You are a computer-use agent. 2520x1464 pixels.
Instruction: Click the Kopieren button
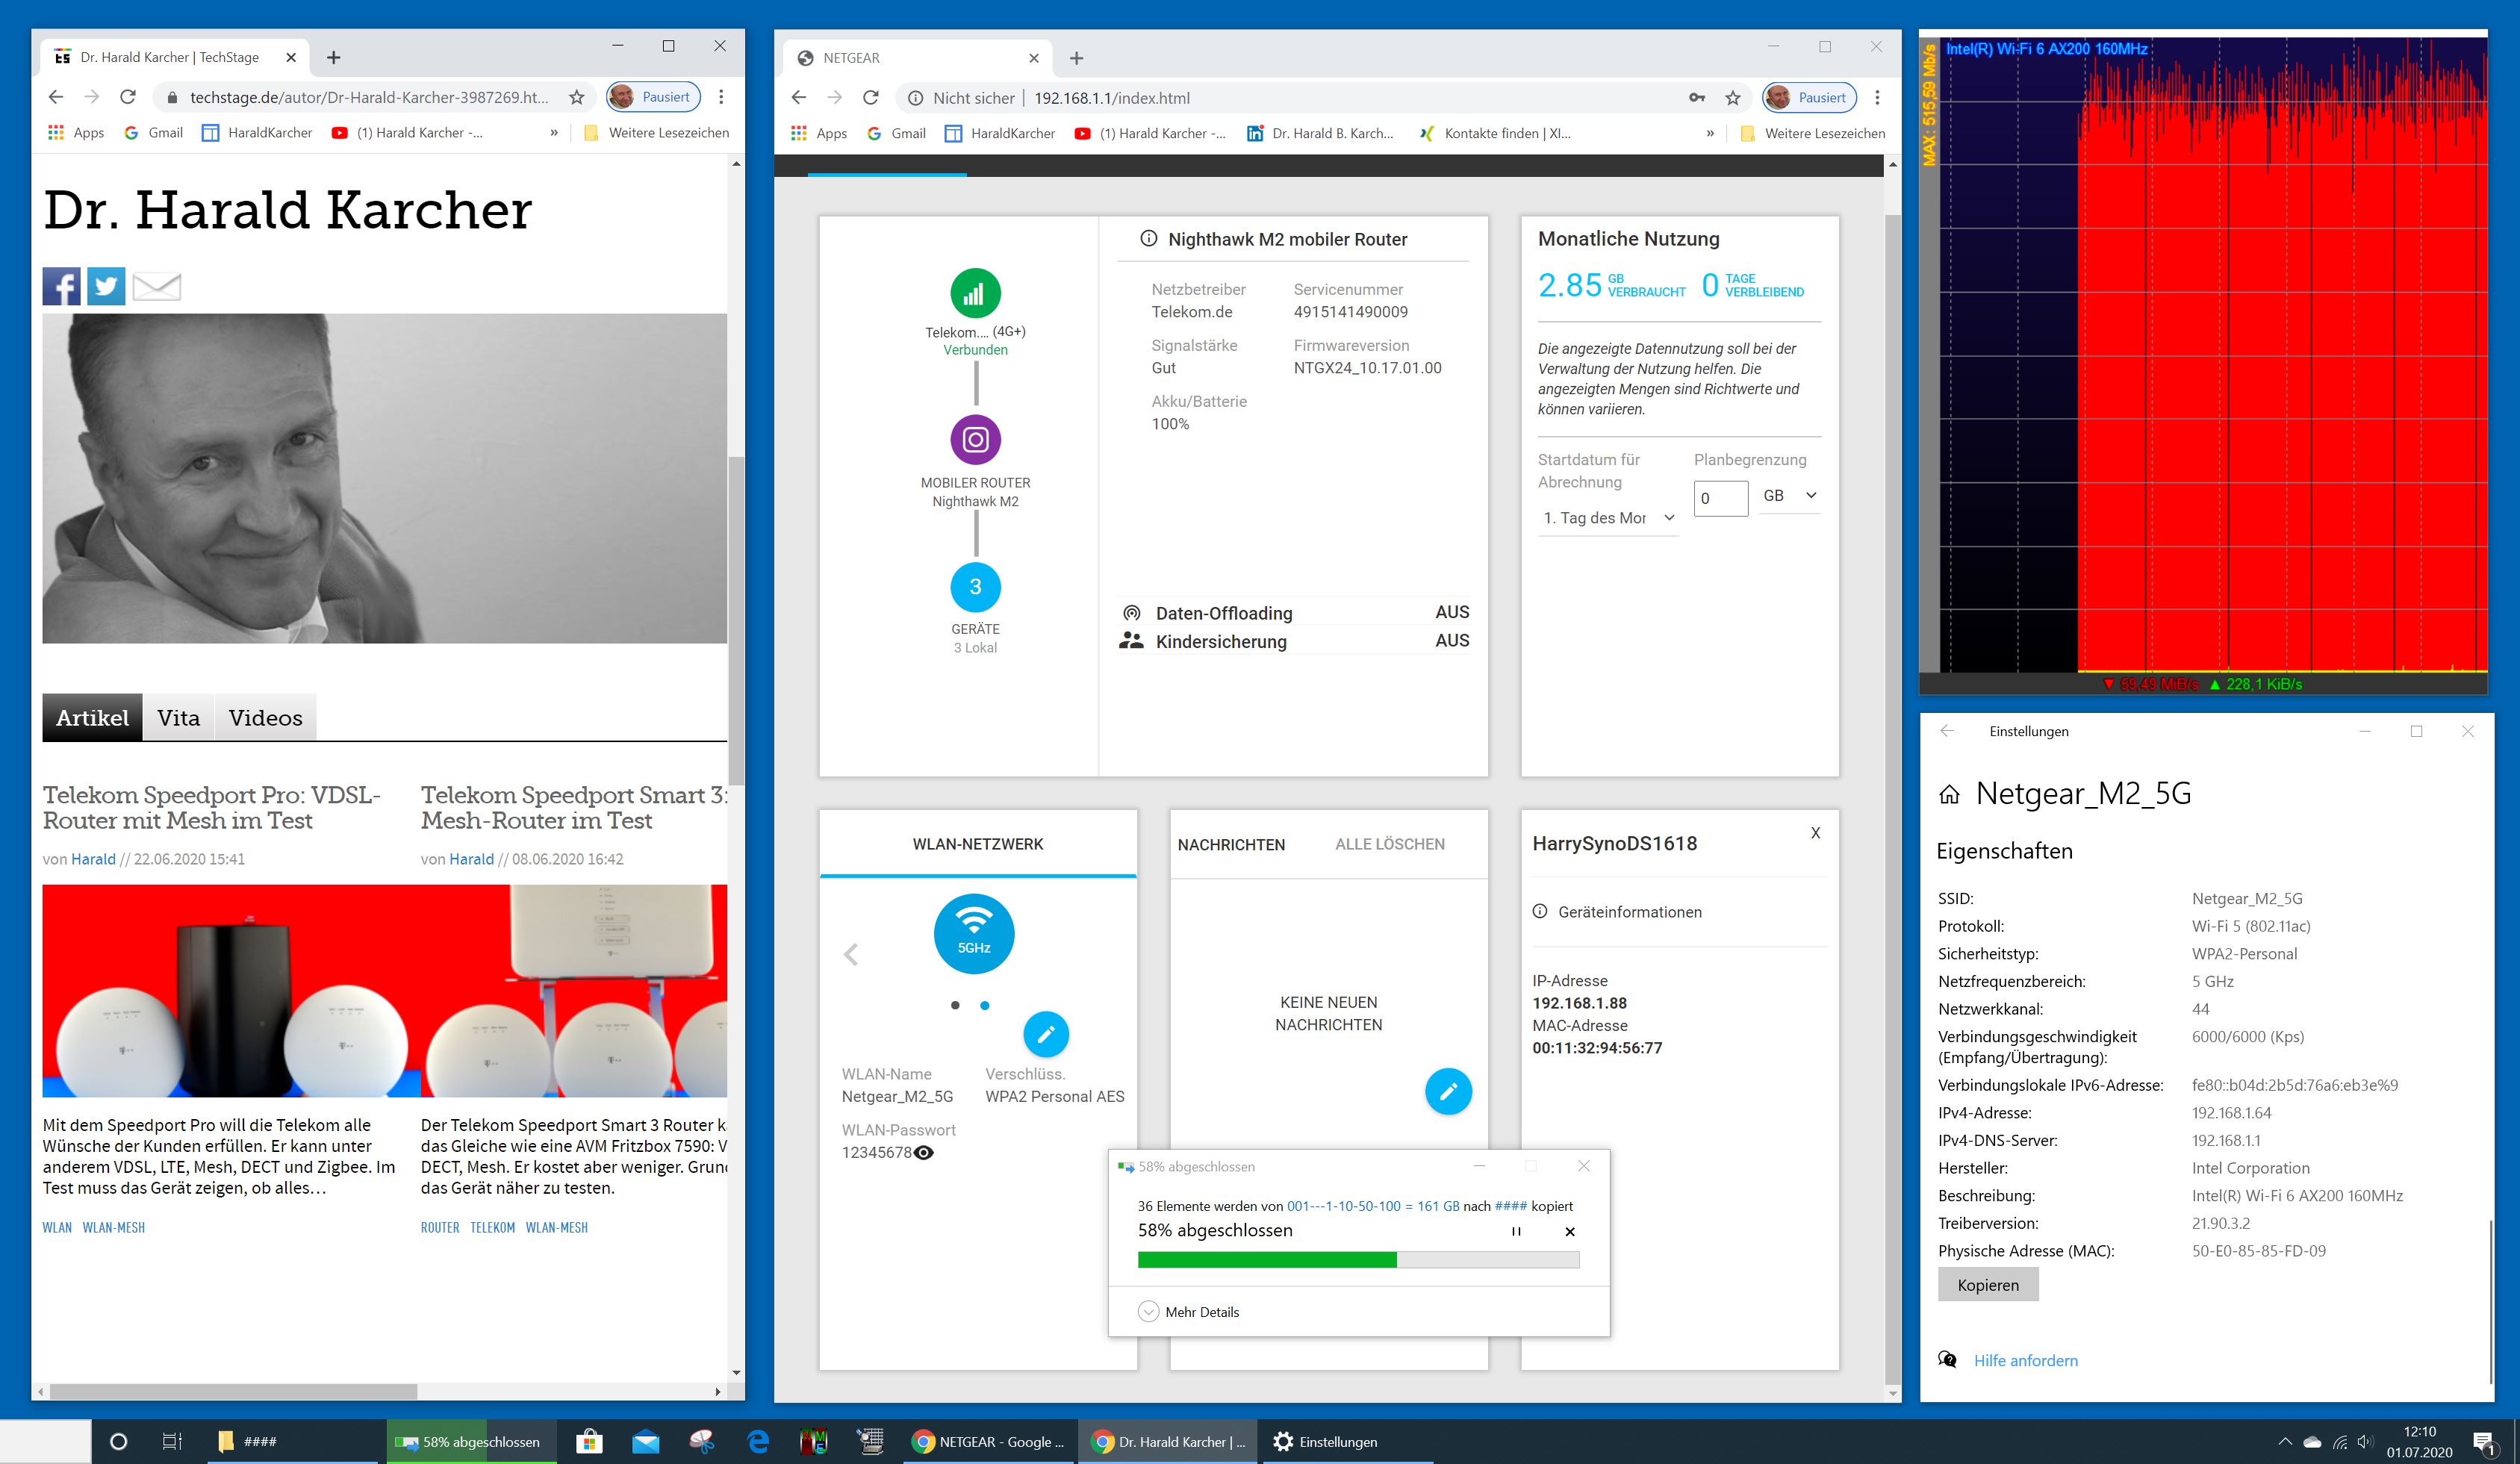point(1987,1285)
